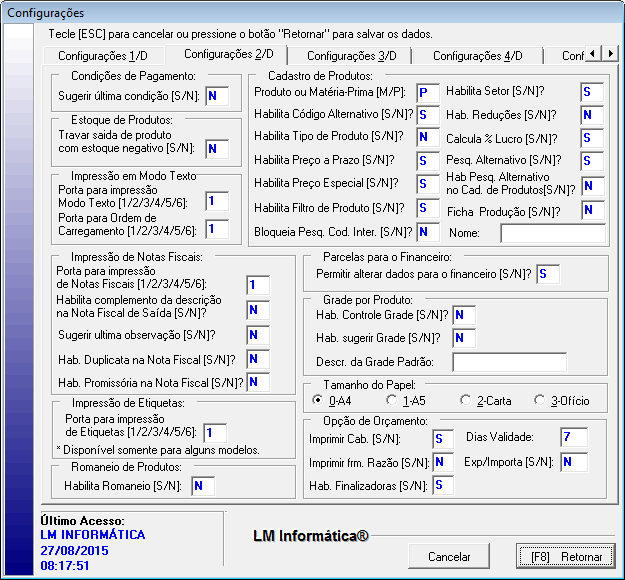This screenshot has height=580, width=625.
Task: Open the Configurações 3/D tab
Action: point(350,55)
